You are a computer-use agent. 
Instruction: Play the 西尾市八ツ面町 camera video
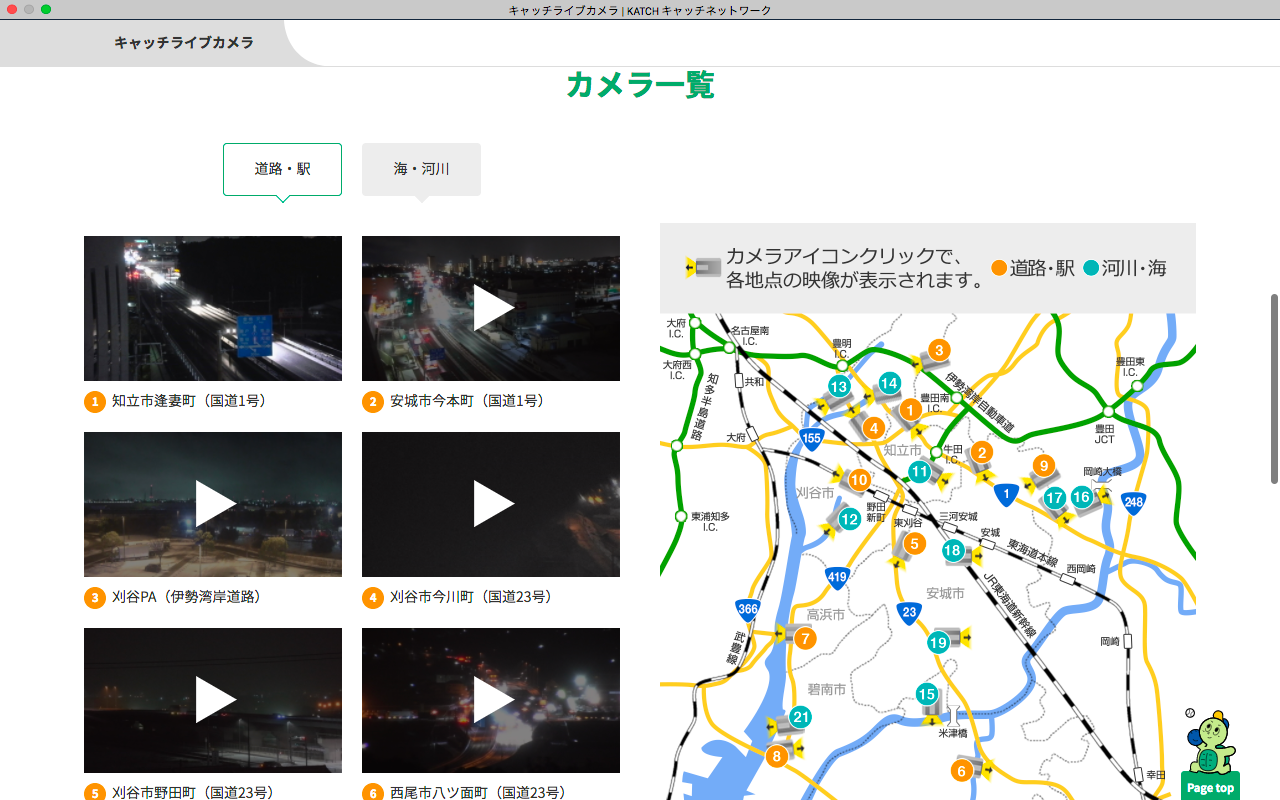click(x=491, y=700)
